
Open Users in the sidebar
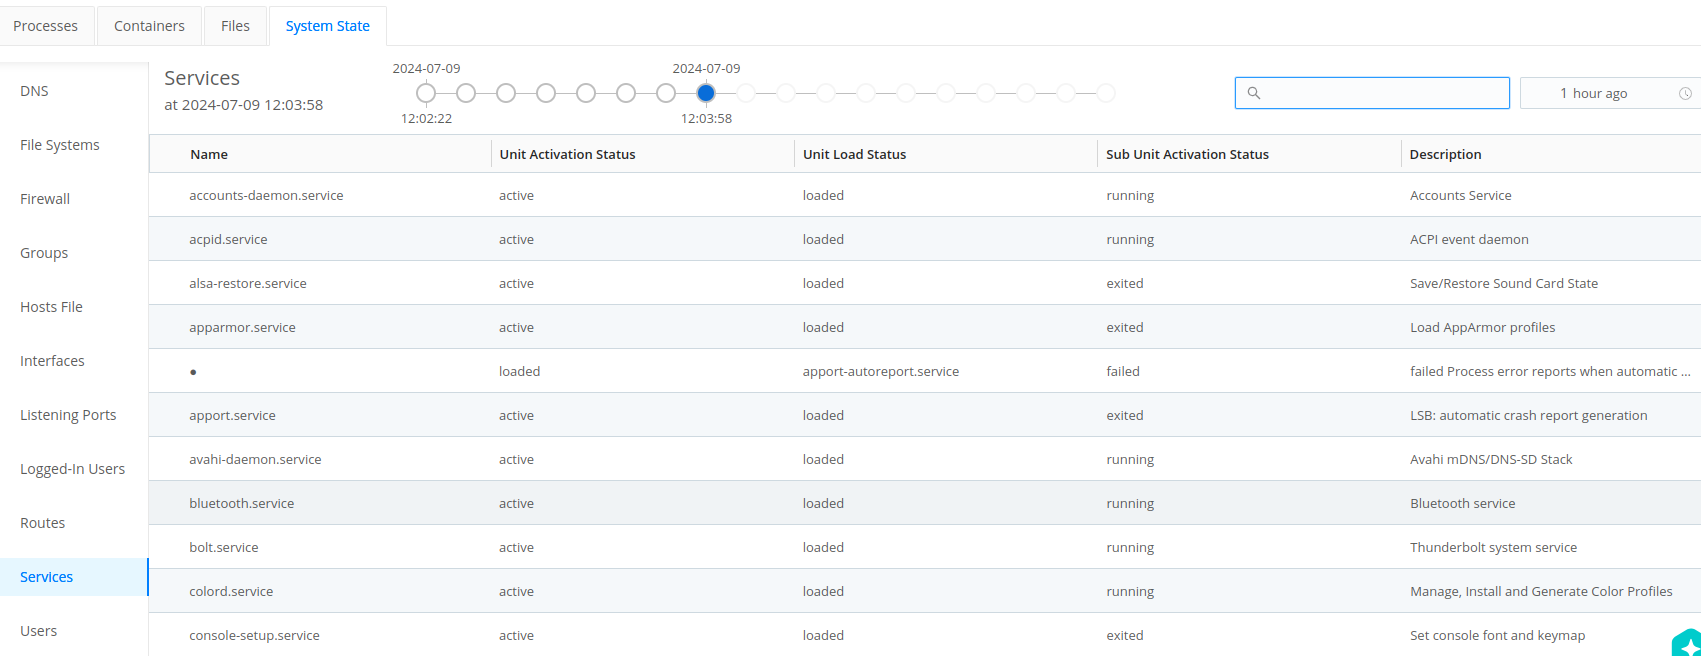point(38,631)
